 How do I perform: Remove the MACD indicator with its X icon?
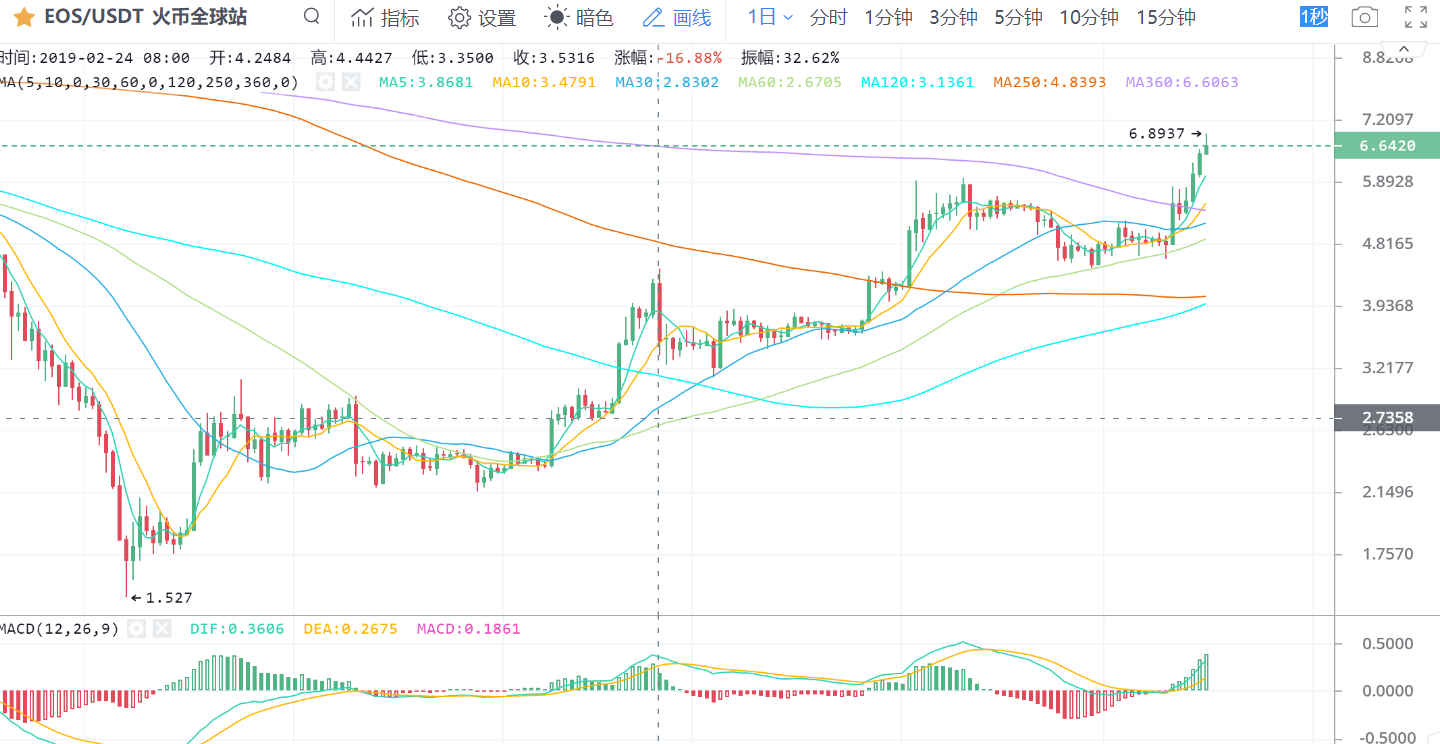tap(163, 629)
